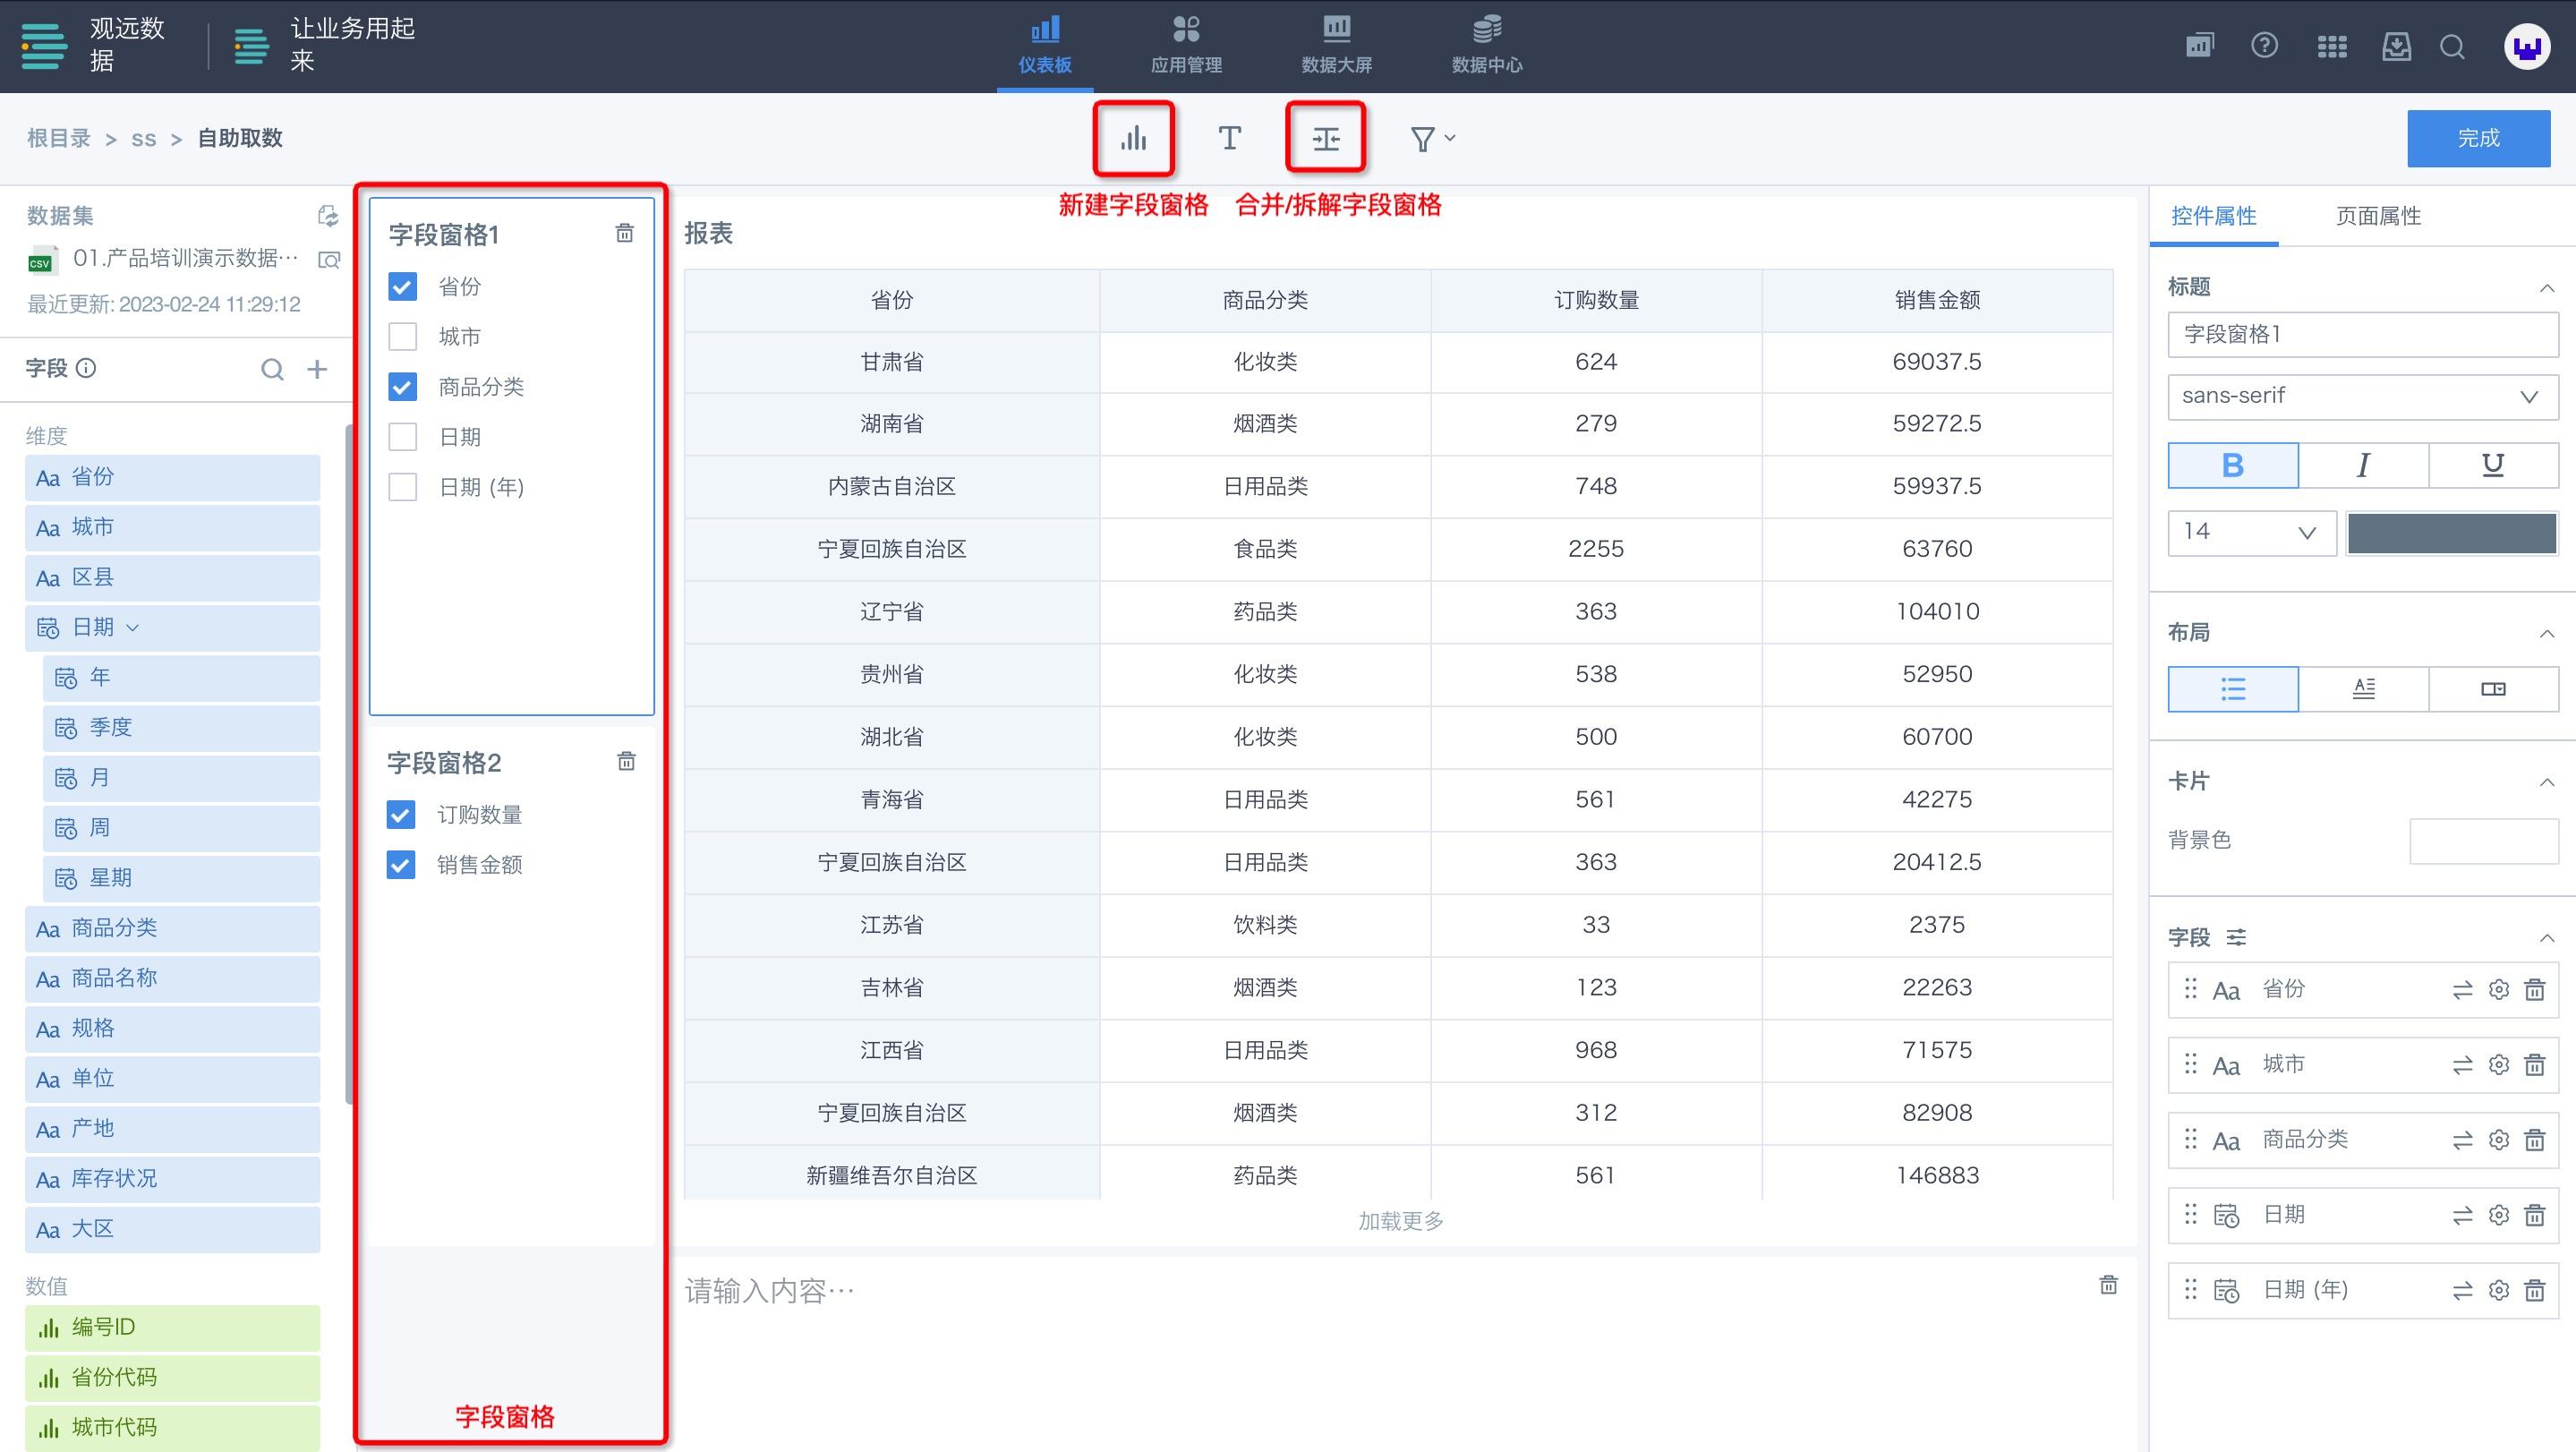Open settings gear for 城市 field
The height and width of the screenshot is (1452, 2576).
2498,1065
